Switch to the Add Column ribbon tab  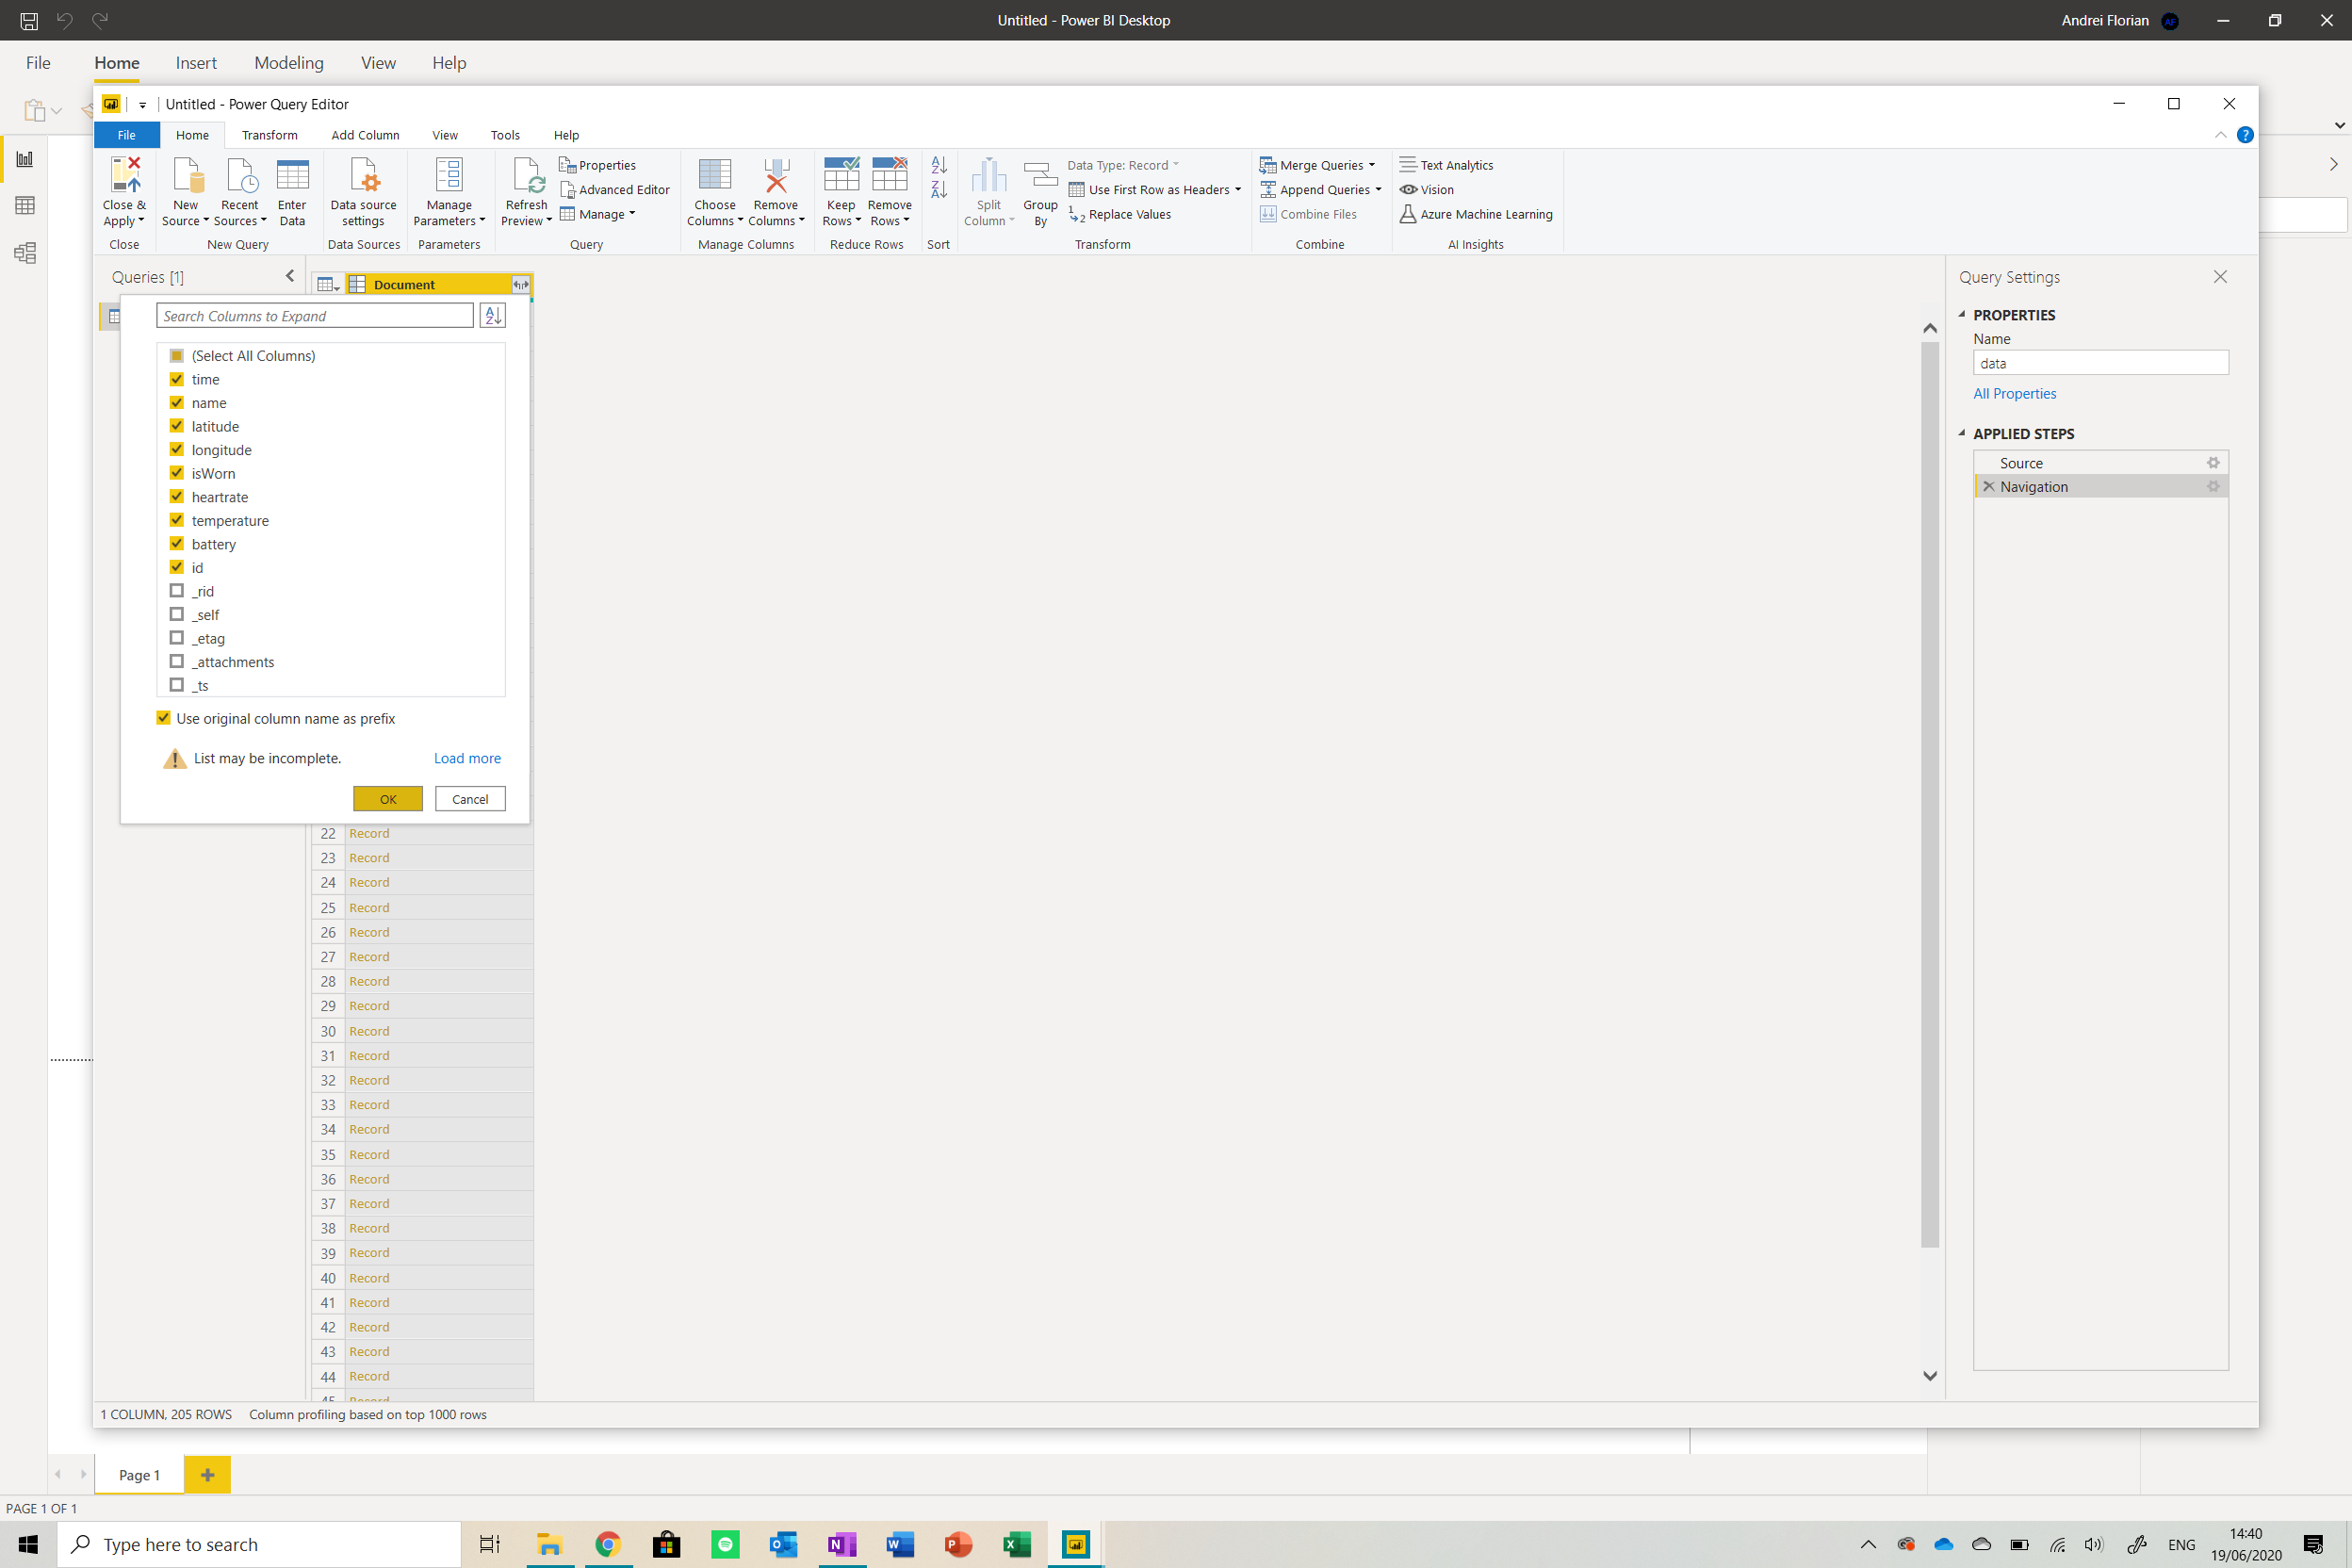365,135
